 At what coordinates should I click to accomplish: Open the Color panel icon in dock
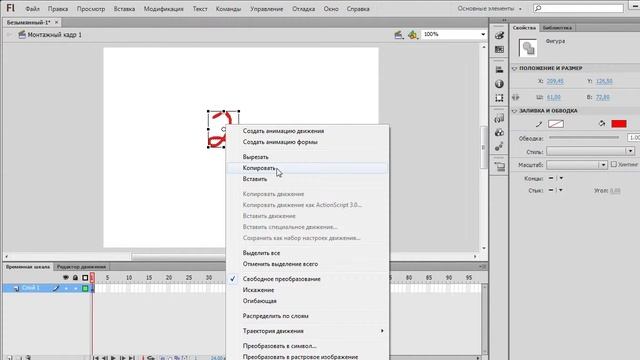(499, 36)
